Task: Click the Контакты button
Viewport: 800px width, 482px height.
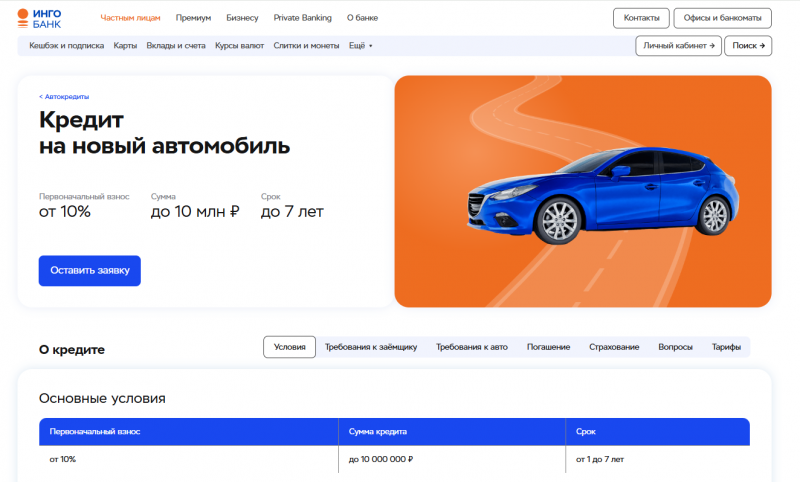Action: click(641, 18)
